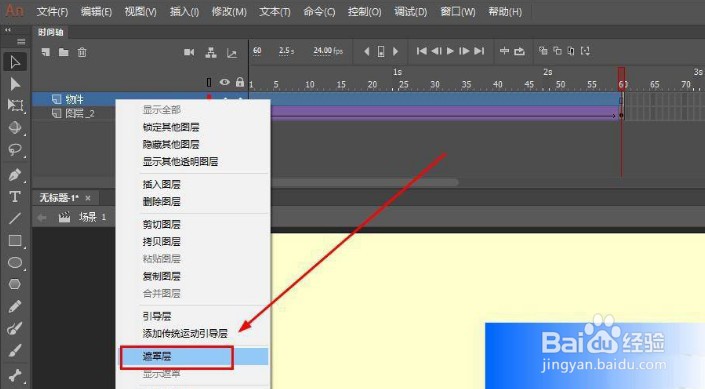Toggle outline color for 物件 layer
The width and height of the screenshot is (705, 389).
(209, 97)
